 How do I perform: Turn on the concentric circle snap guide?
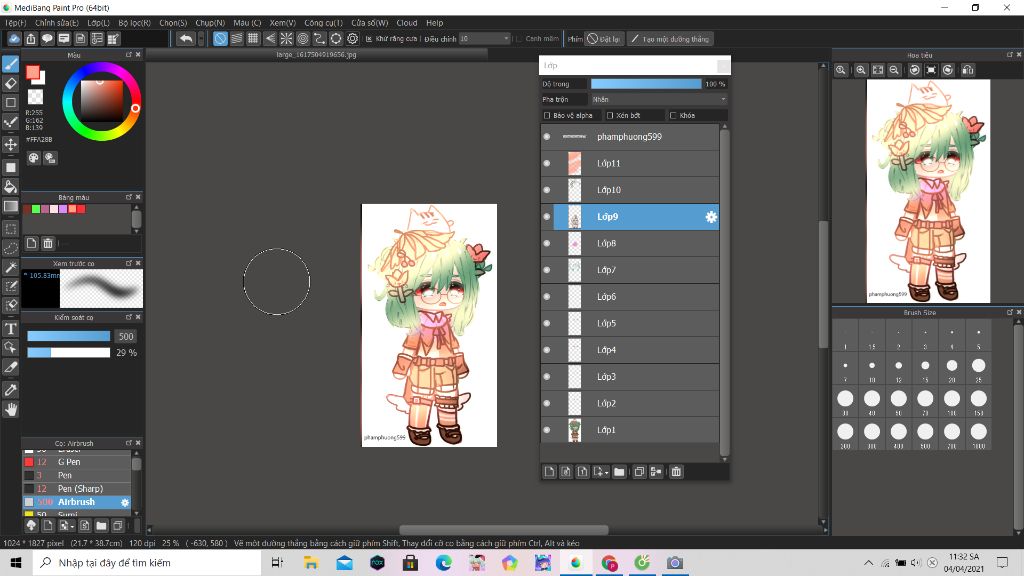click(x=302, y=39)
